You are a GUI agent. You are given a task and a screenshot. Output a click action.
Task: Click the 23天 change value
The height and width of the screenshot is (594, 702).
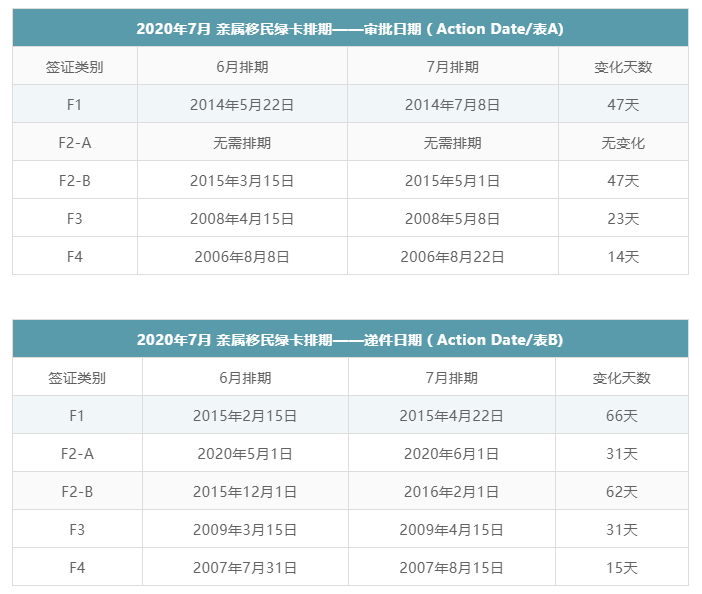pyautogui.click(x=623, y=219)
